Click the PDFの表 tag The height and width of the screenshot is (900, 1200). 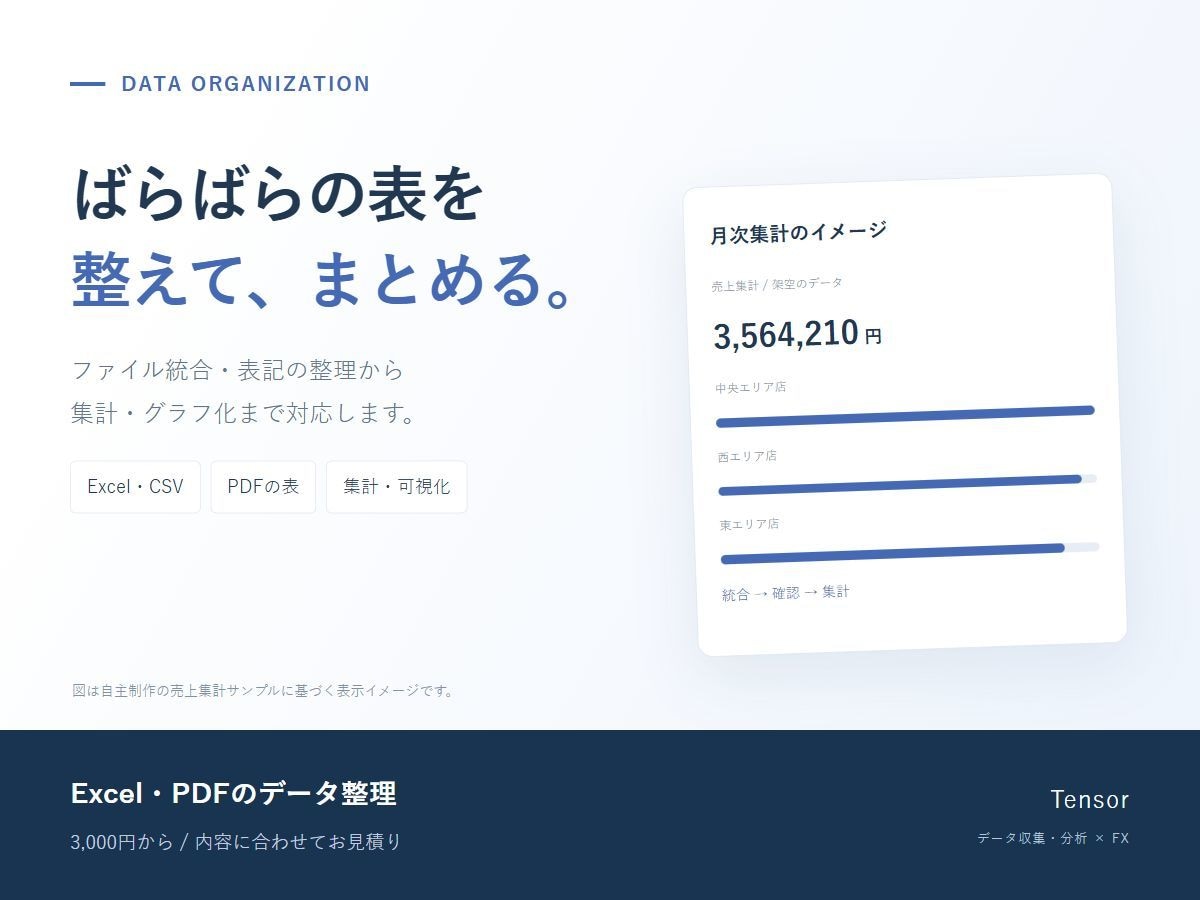click(x=263, y=487)
